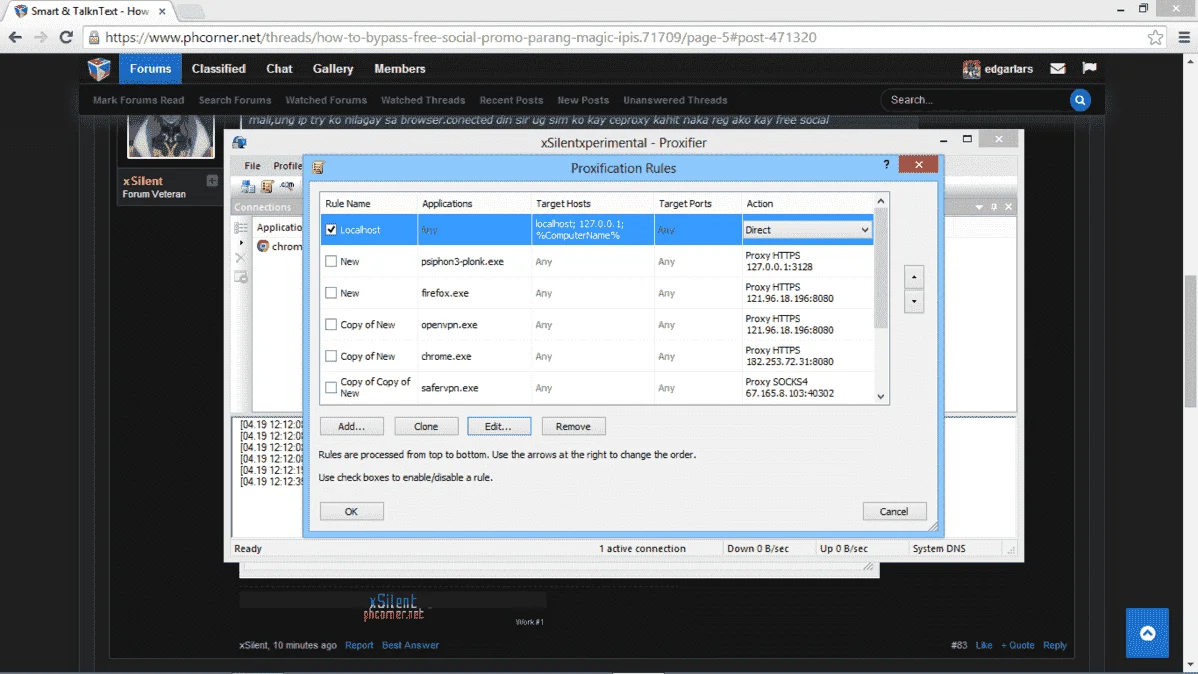Click the help question mark in dialog
Image resolution: width=1198 pixels, height=674 pixels.
coord(886,164)
